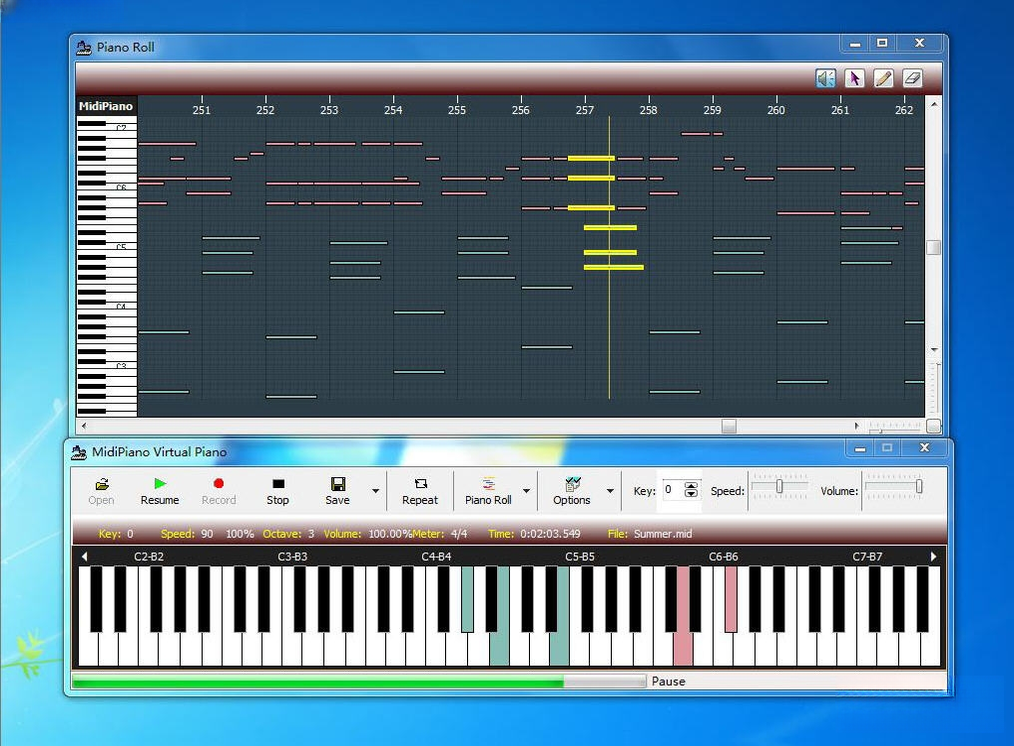1014x746 pixels.
Task: Open the Save dropdown arrow
Action: click(376, 491)
